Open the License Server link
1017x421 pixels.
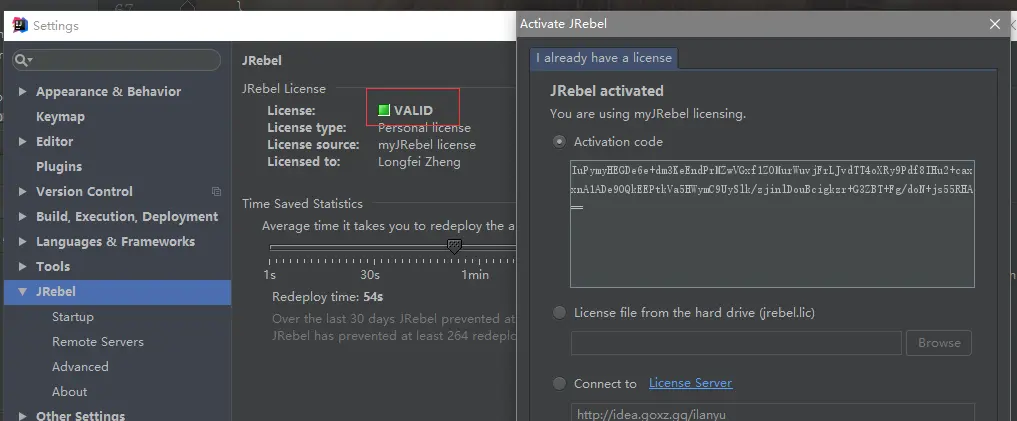pos(690,383)
